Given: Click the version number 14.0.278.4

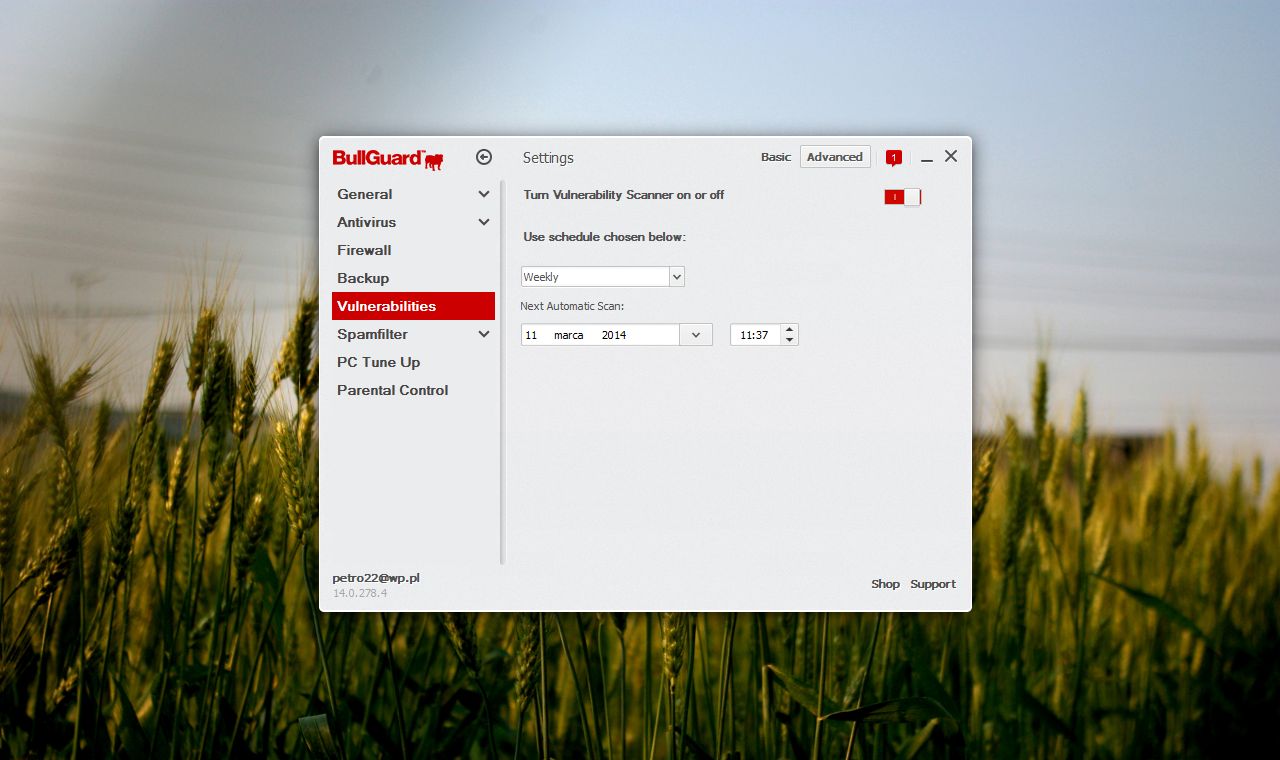Looking at the screenshot, I should coord(360,593).
